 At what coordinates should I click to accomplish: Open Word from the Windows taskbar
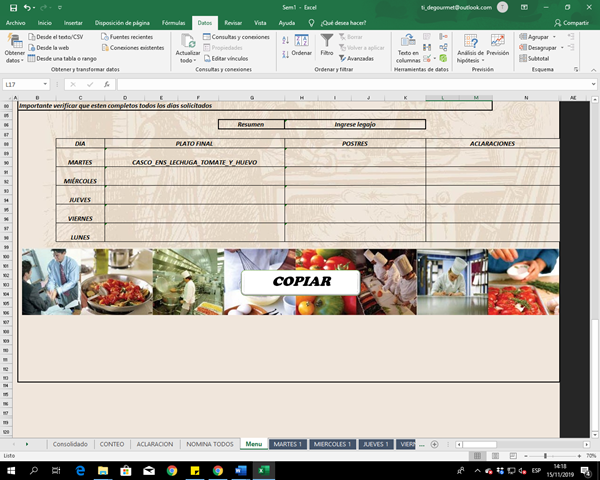pos(240,470)
